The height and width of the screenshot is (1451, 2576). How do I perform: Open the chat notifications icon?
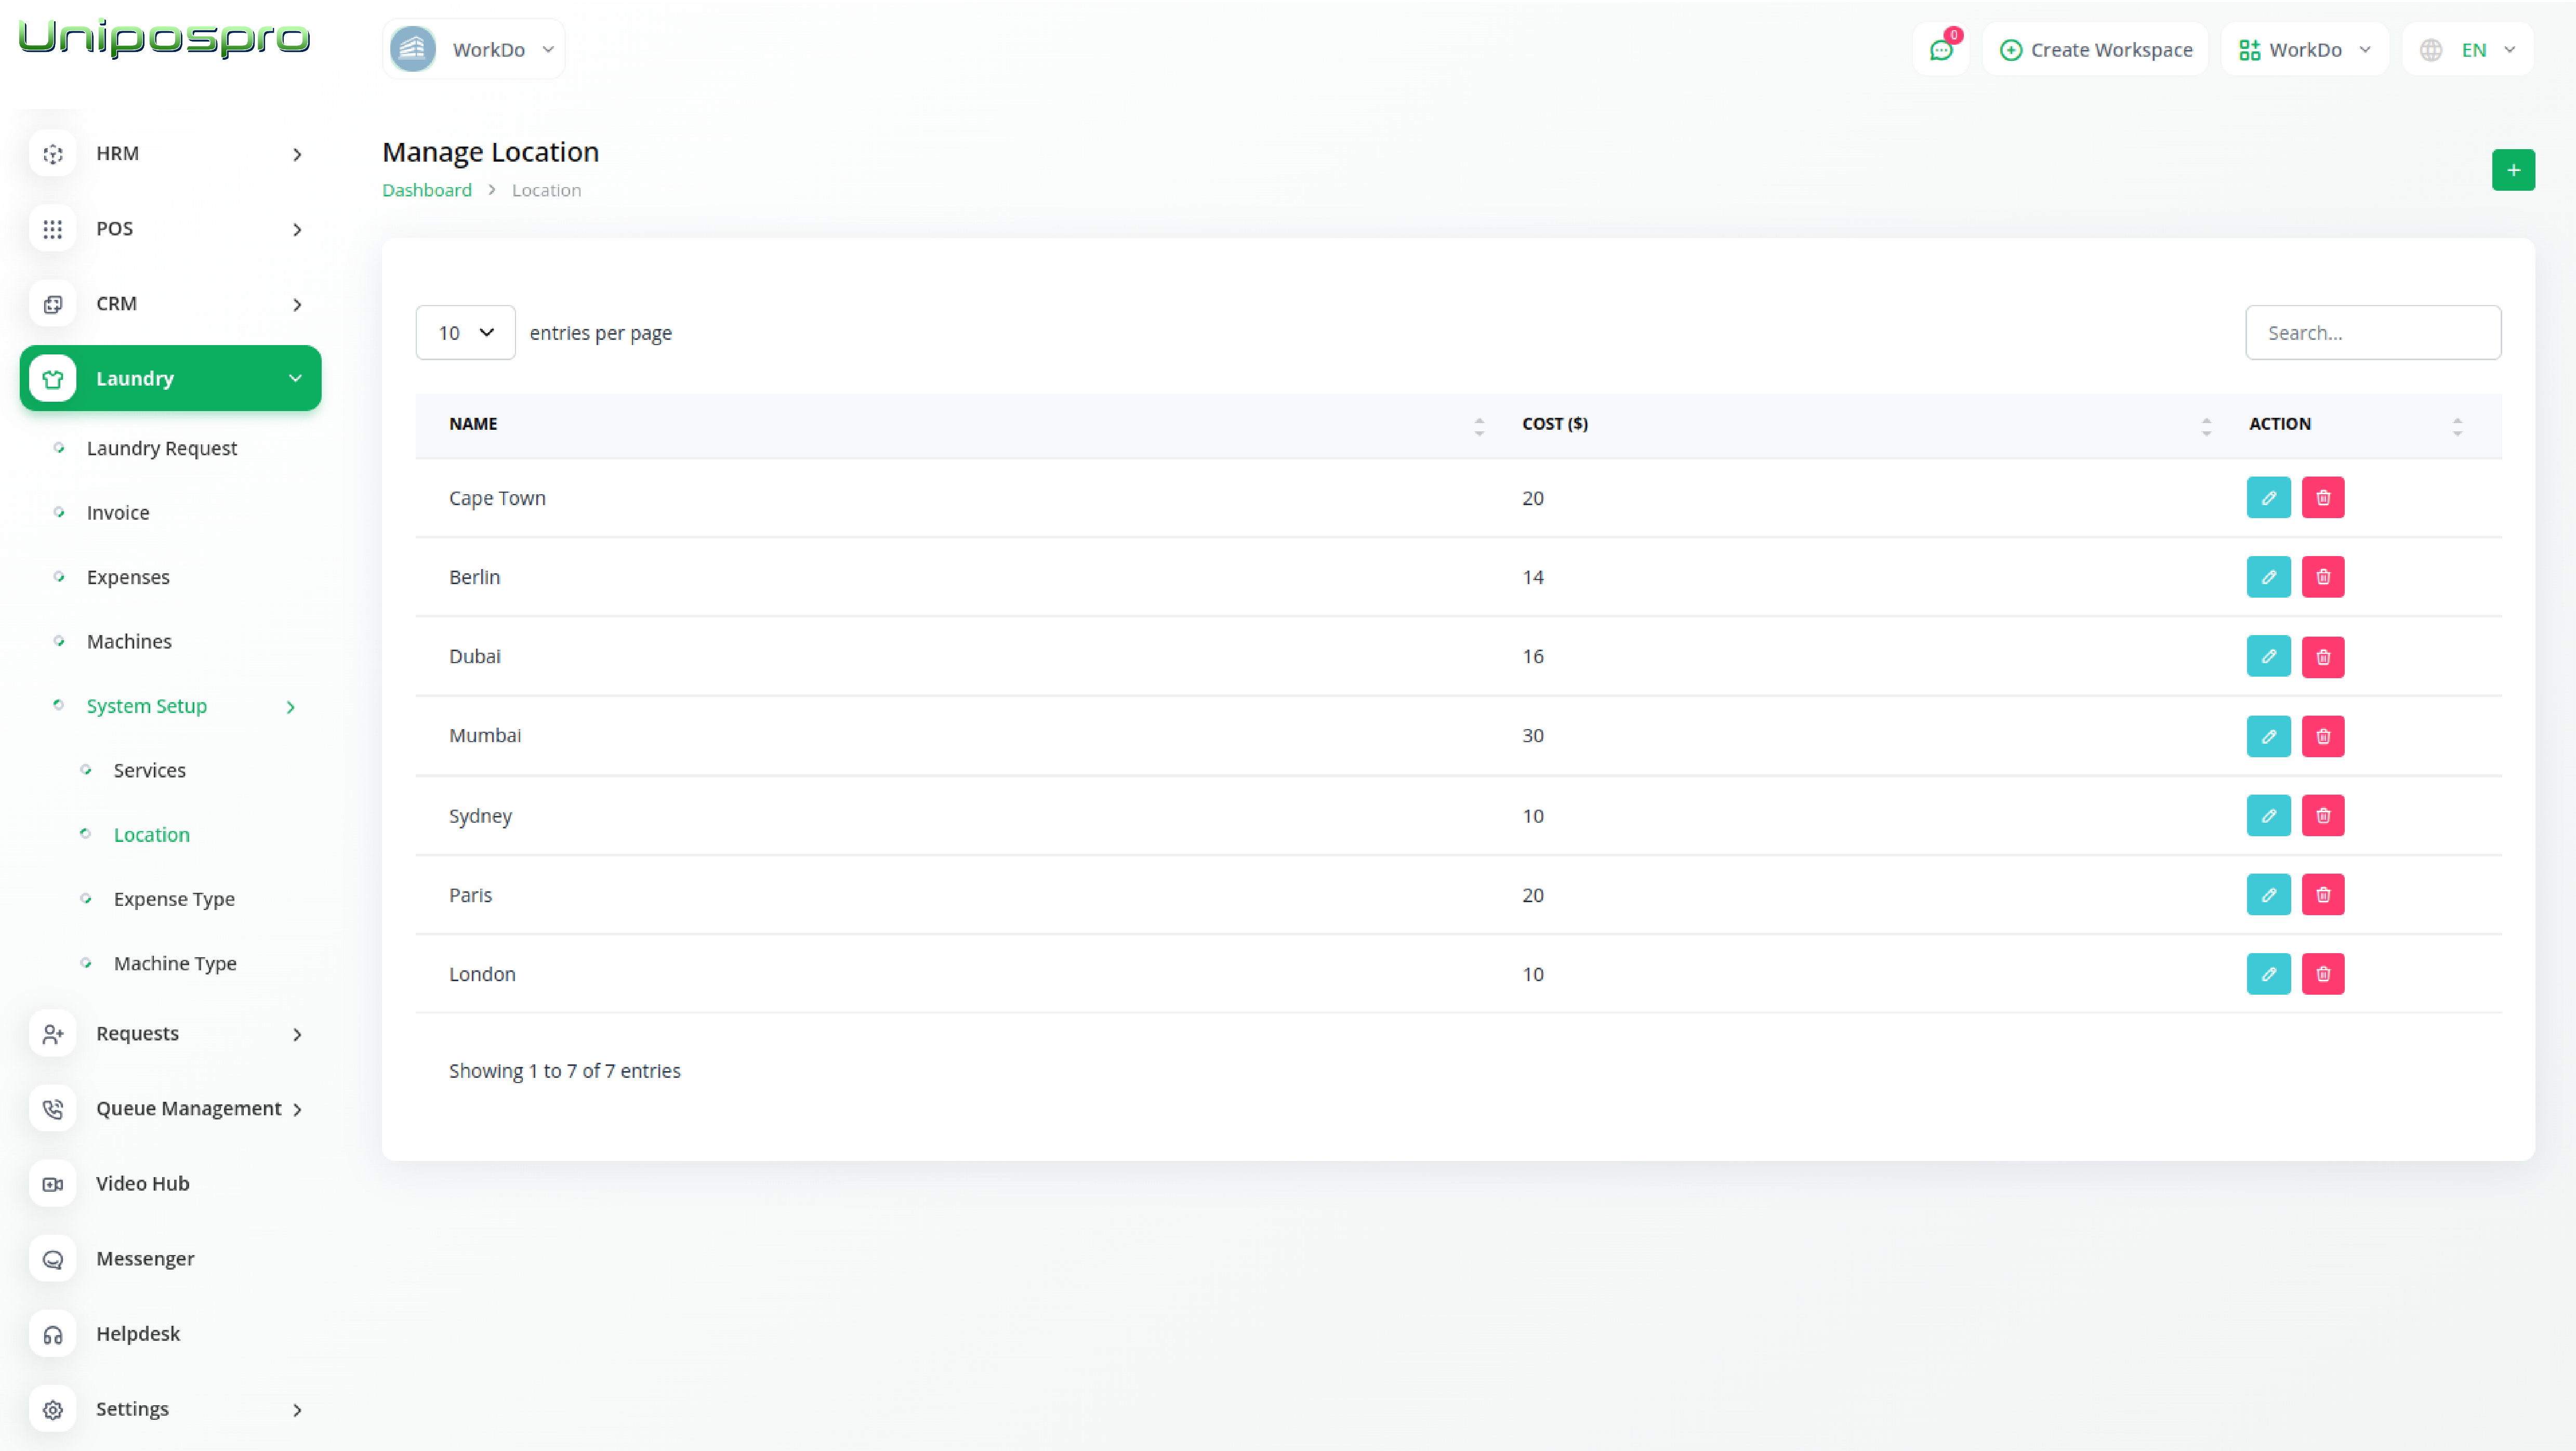[x=1940, y=50]
